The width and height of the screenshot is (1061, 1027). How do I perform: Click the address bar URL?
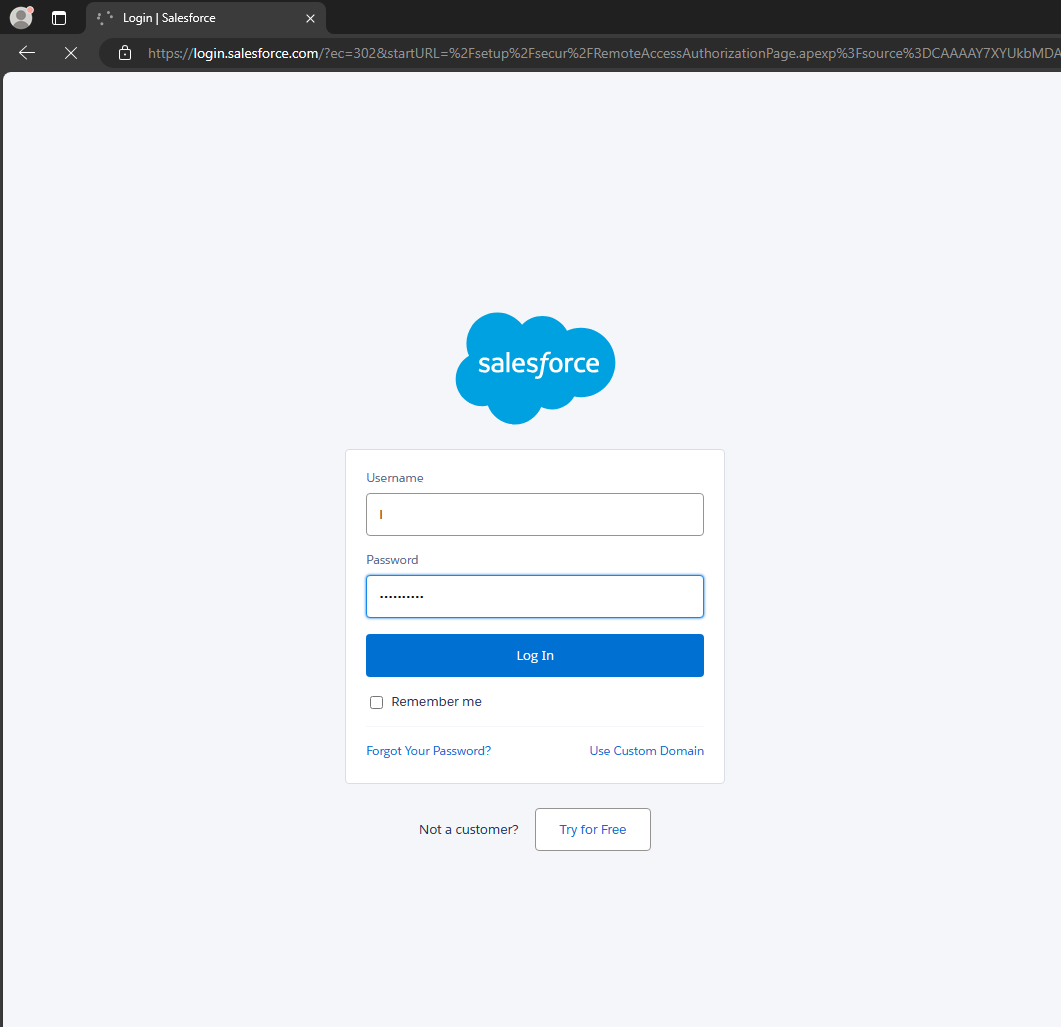tap(604, 53)
